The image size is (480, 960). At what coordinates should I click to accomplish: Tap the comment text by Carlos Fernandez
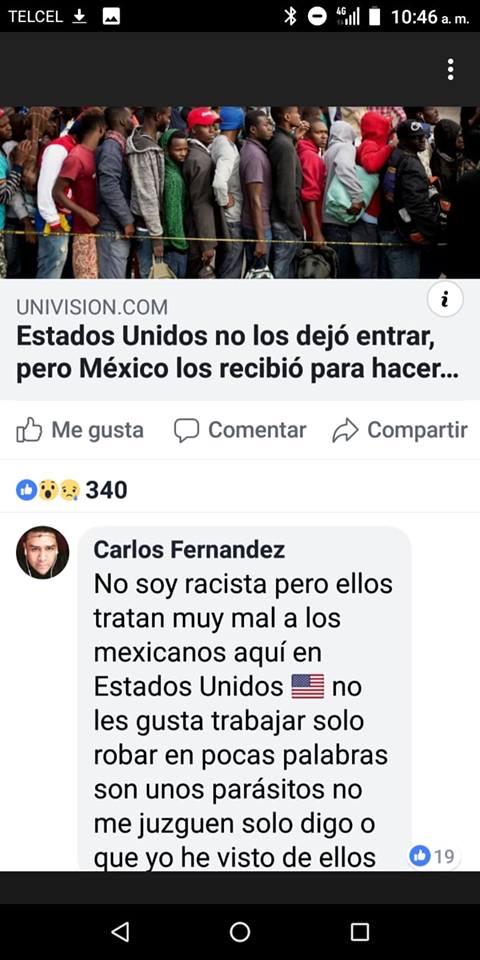click(243, 721)
